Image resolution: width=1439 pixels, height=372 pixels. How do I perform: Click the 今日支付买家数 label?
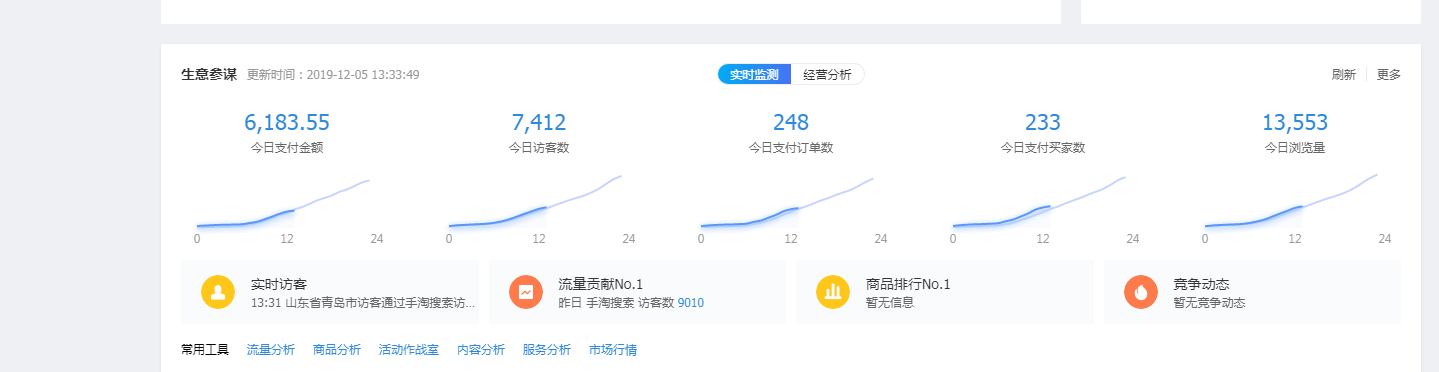click(x=1043, y=148)
